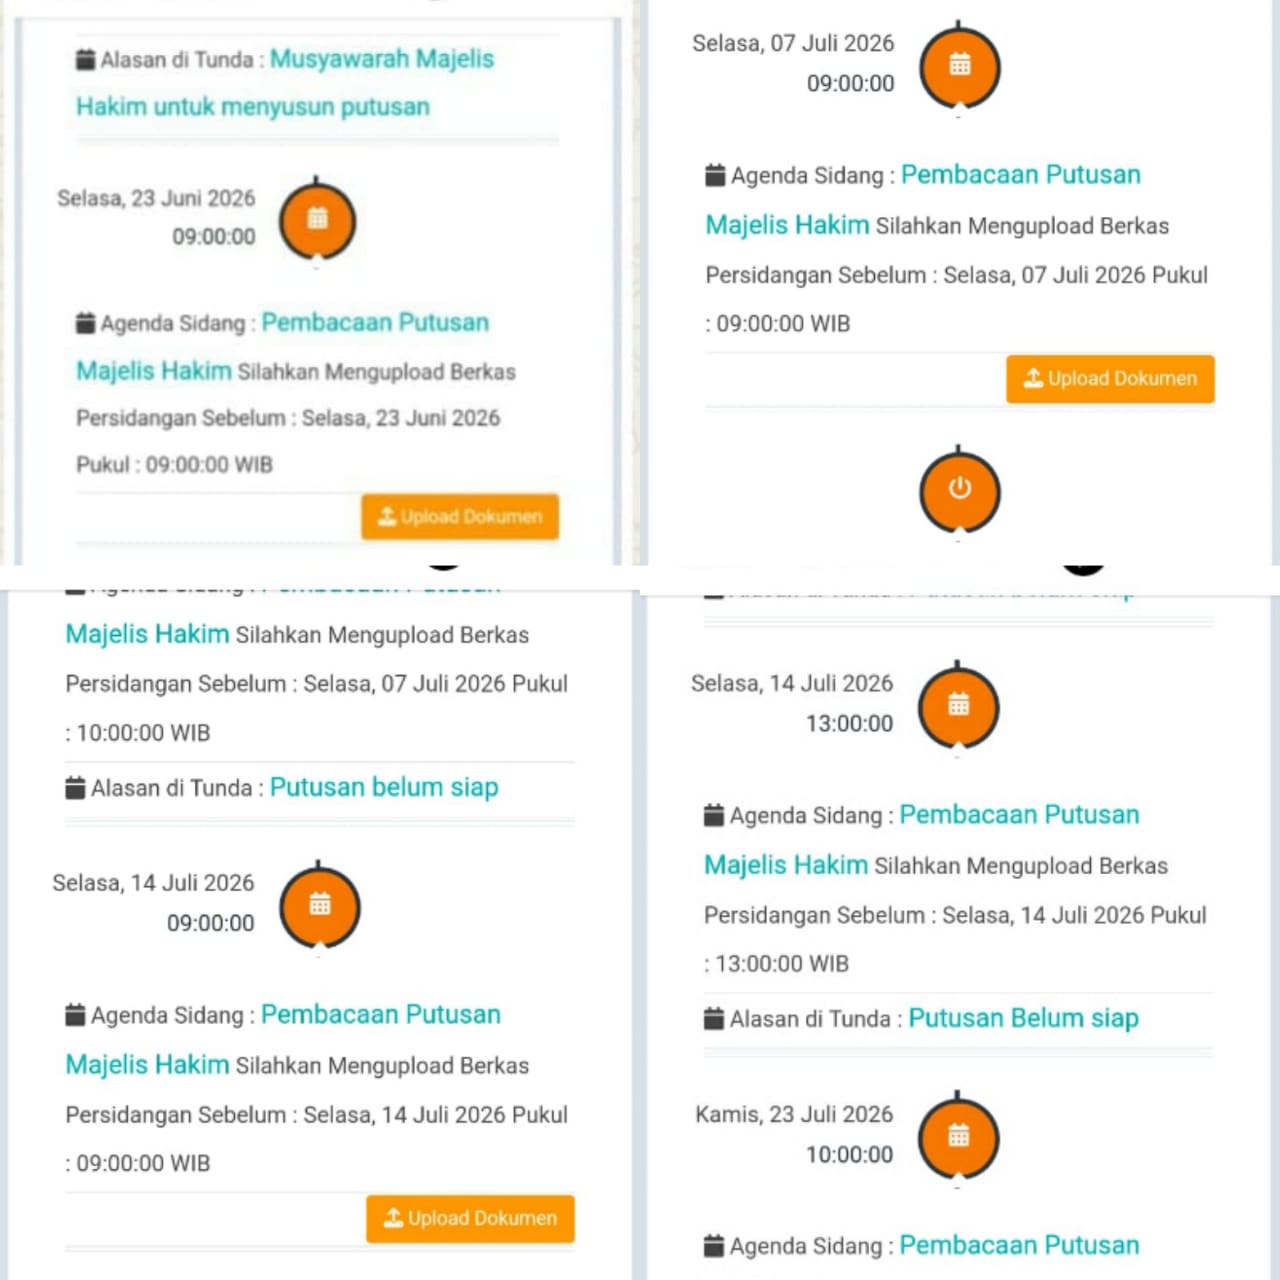Select 'Putusan belum siap' reason text
1280x1280 pixels.
[384, 787]
